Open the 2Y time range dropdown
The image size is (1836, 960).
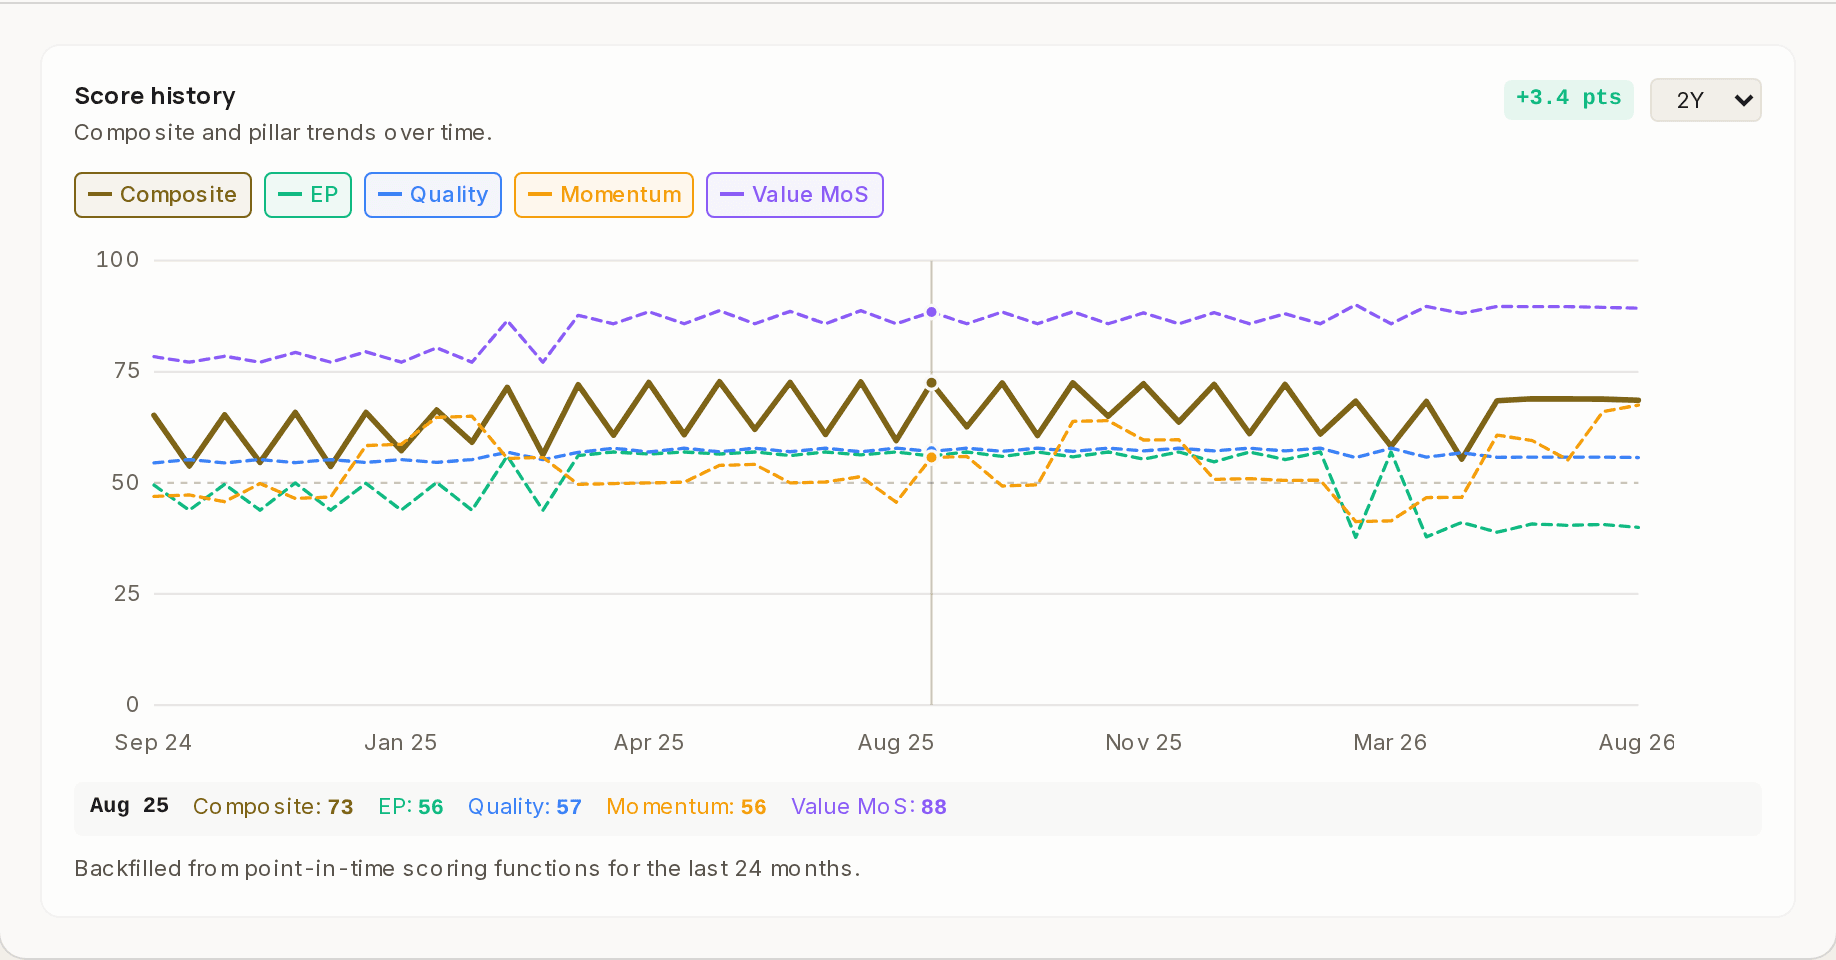point(1706,100)
